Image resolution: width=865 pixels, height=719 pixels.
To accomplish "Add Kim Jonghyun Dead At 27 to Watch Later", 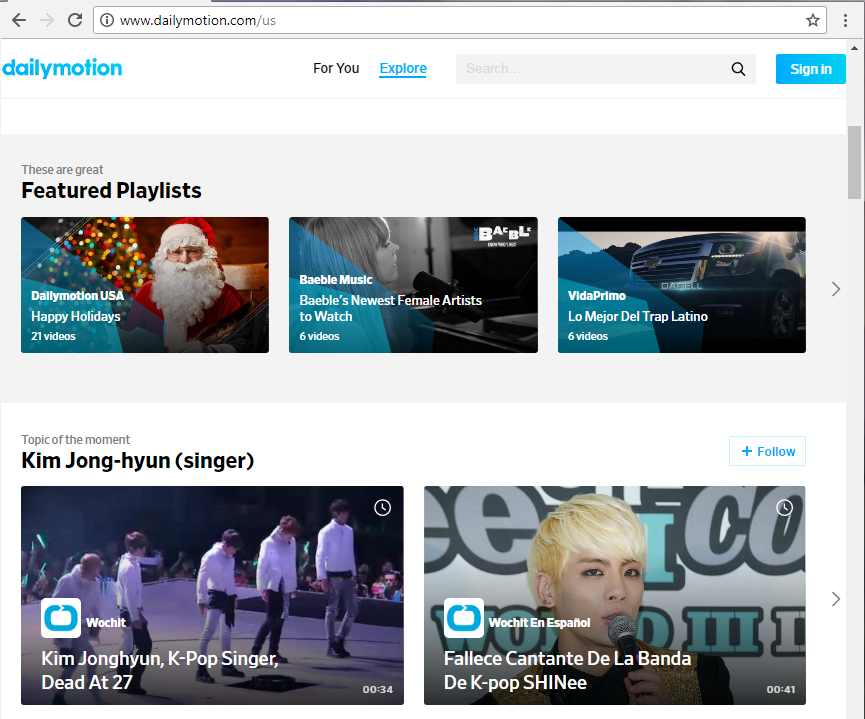I will pyautogui.click(x=382, y=508).
